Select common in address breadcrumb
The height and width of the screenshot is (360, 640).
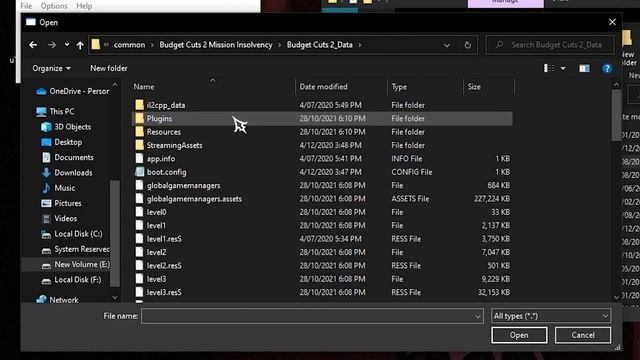[129, 45]
